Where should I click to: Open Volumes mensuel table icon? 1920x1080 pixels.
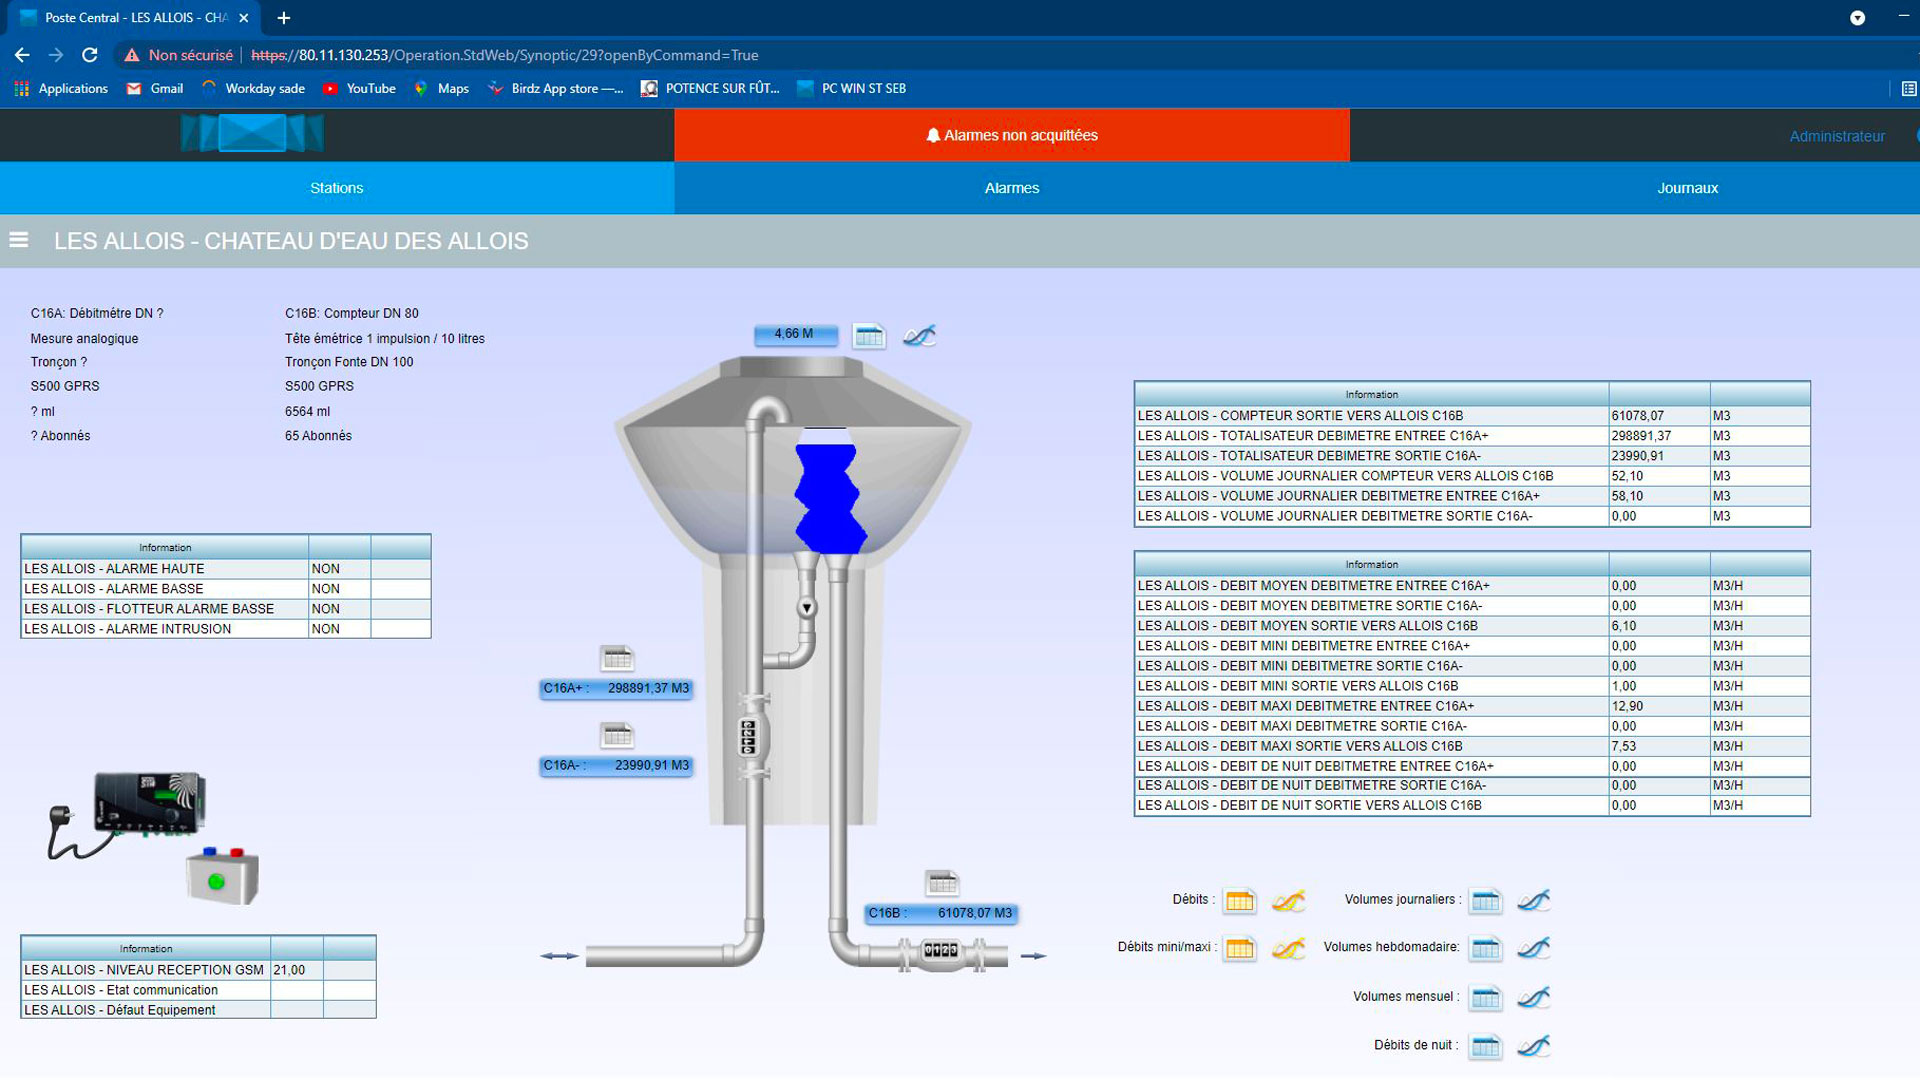pyautogui.click(x=1485, y=997)
